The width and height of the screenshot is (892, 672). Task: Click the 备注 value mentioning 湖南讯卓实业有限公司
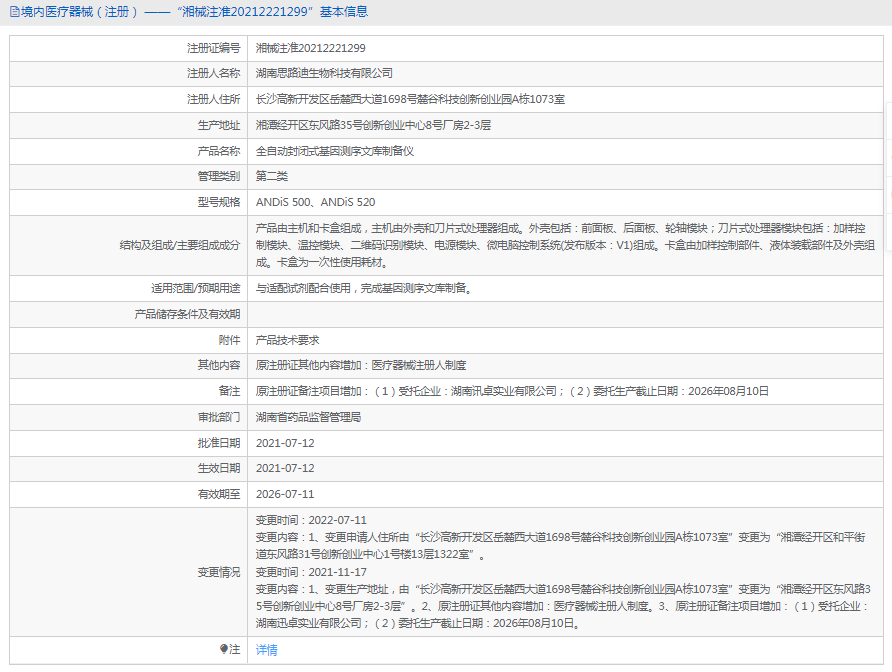pyautogui.click(x=512, y=391)
